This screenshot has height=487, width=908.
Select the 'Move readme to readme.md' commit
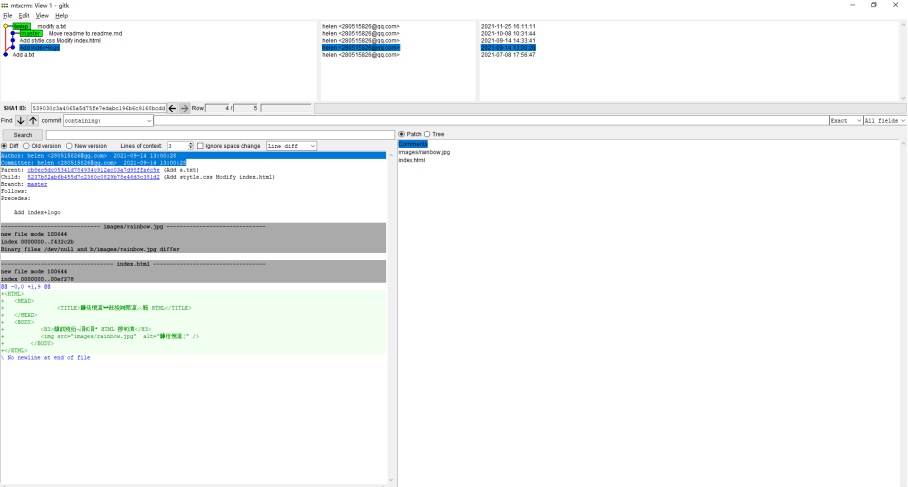point(85,34)
